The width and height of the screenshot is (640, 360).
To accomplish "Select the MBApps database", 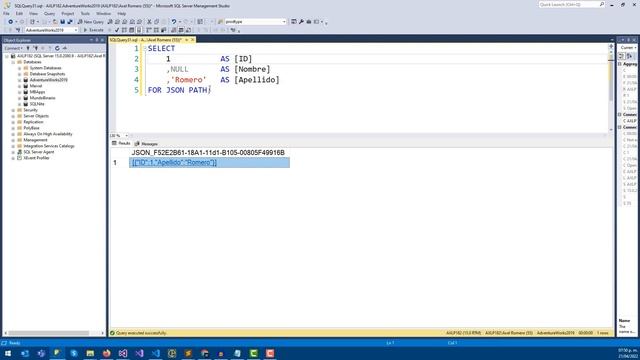I will [x=37, y=92].
